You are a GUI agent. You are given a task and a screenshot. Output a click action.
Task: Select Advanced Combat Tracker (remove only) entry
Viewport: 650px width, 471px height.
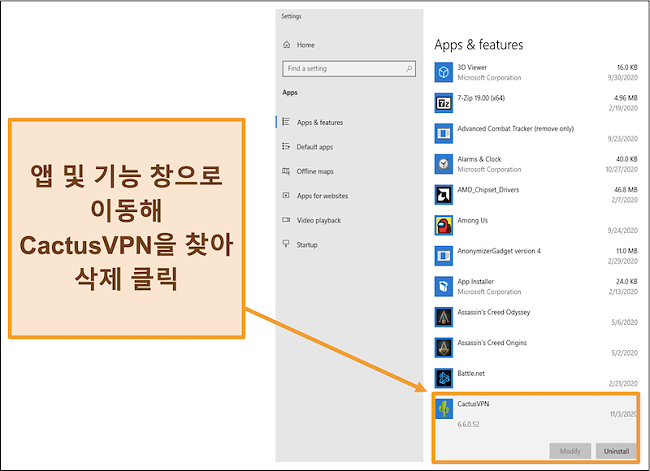(515, 129)
